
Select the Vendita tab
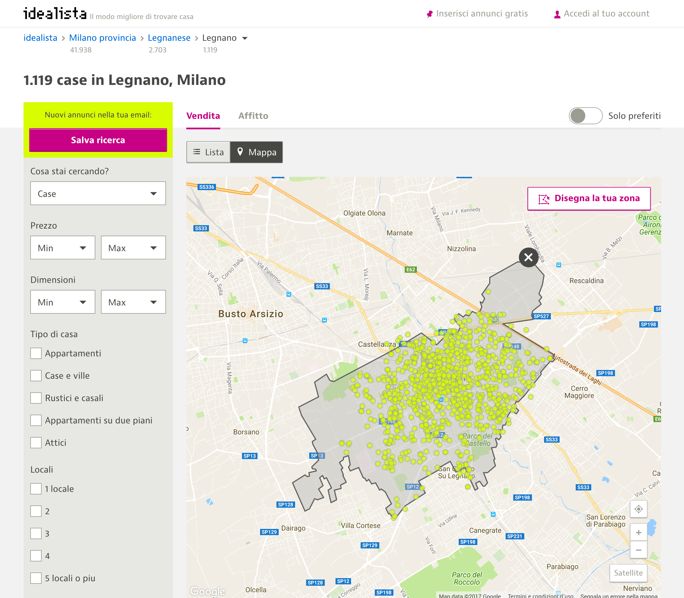pyautogui.click(x=203, y=116)
